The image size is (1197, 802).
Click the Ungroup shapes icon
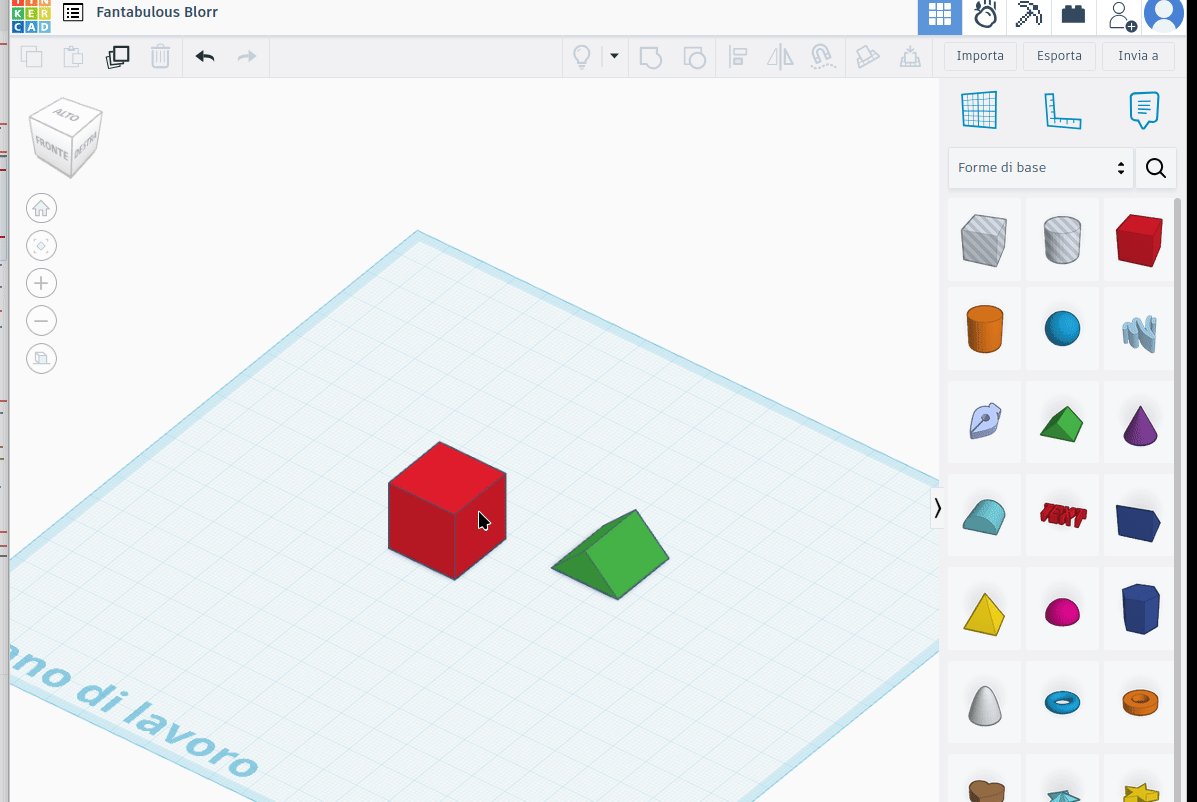[x=694, y=57]
